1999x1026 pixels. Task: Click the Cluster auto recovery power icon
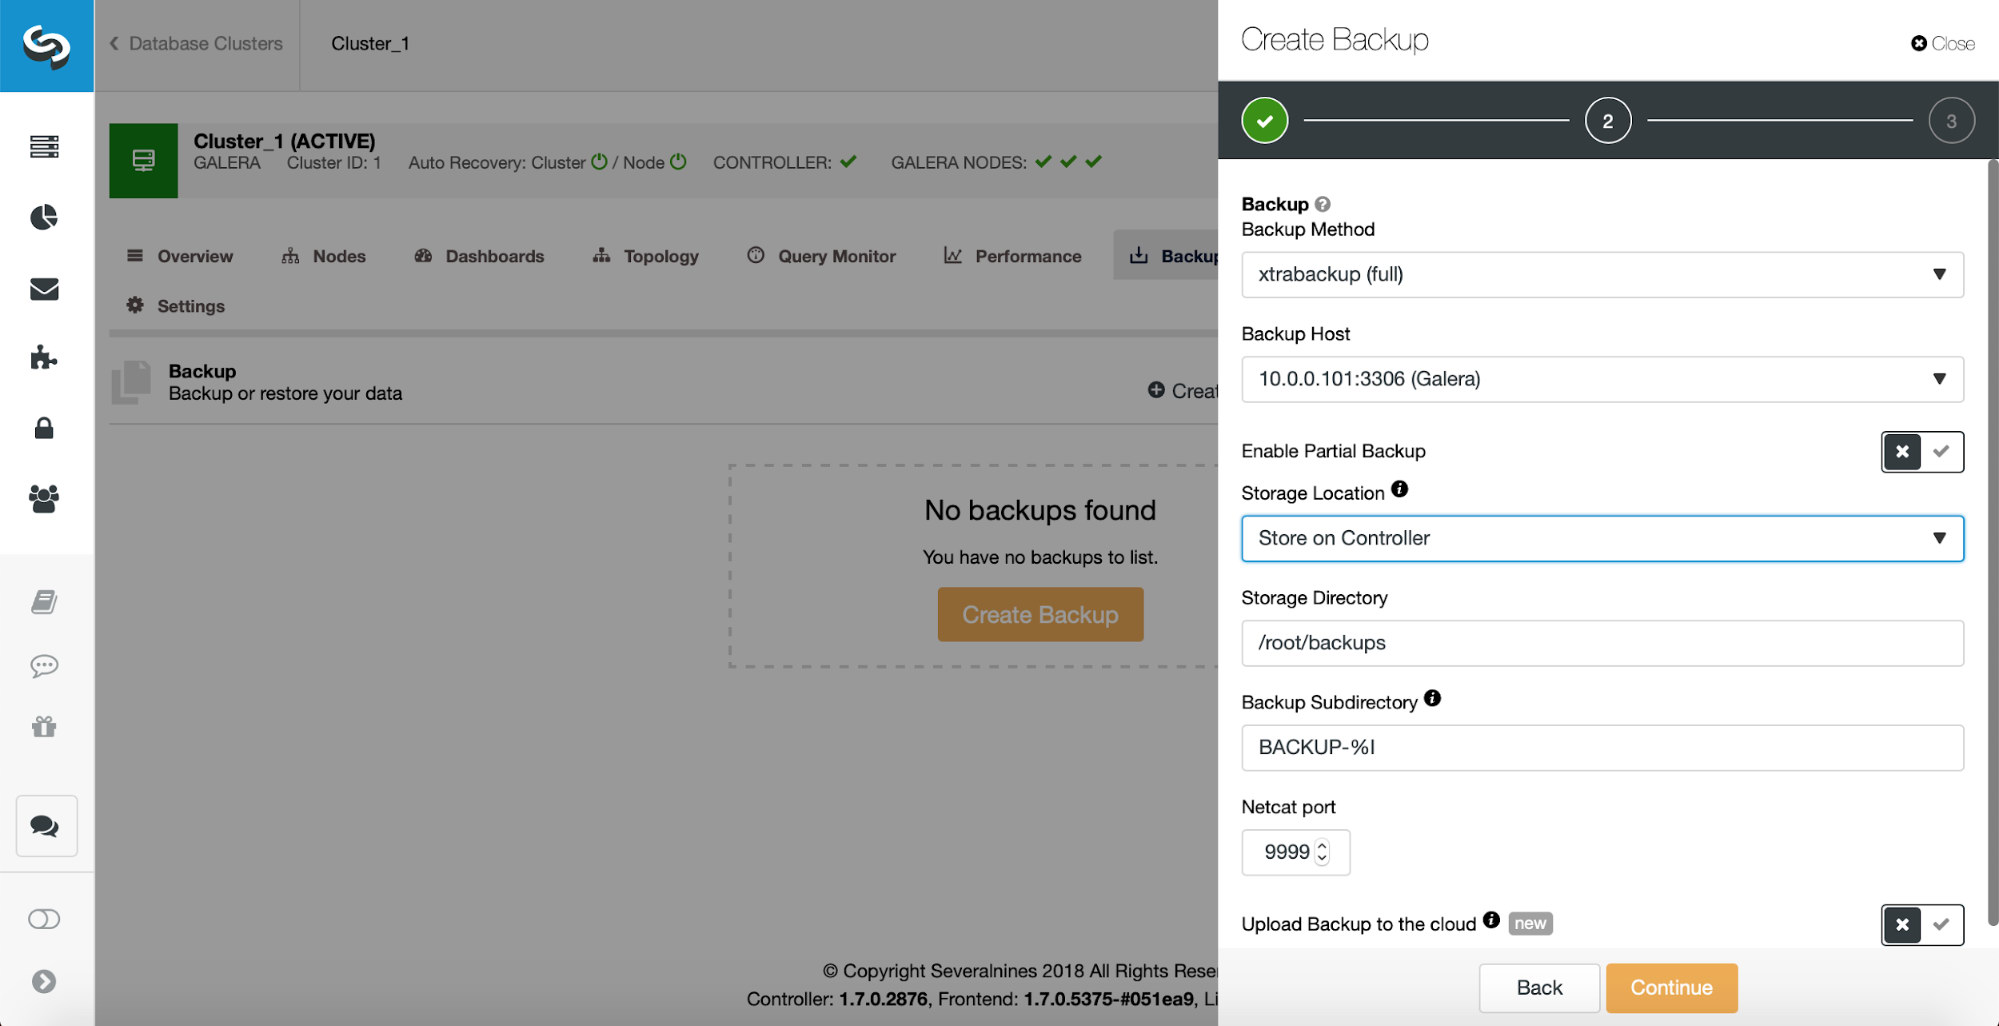click(599, 161)
